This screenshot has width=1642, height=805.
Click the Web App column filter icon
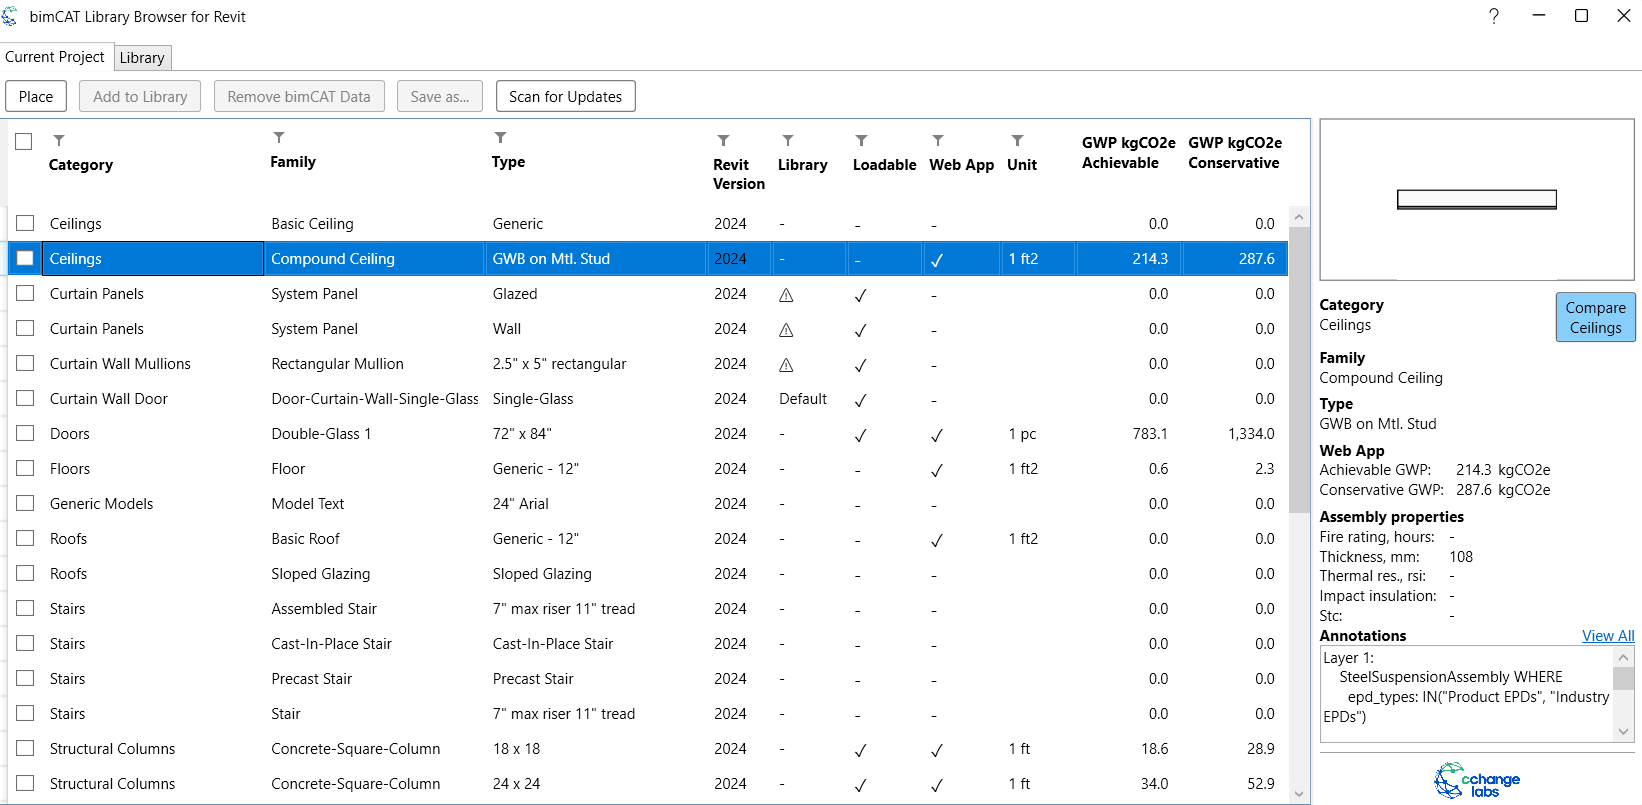click(937, 140)
